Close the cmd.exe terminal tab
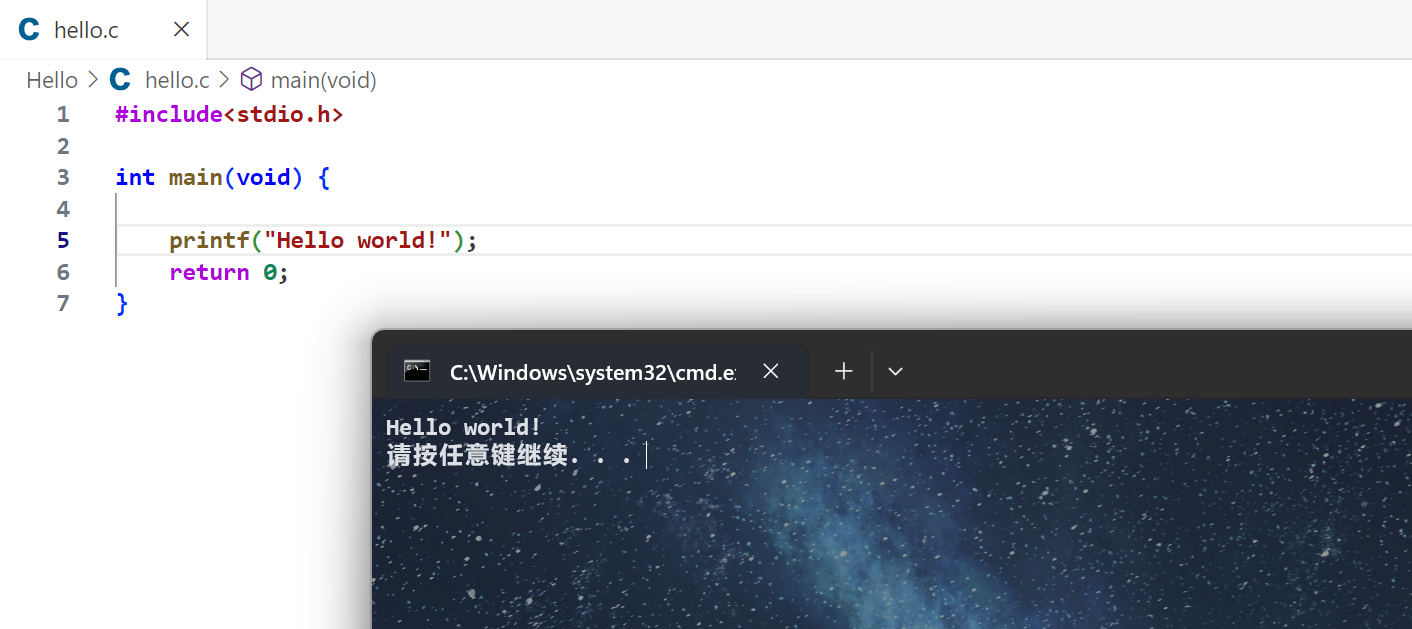The image size is (1412, 629). click(770, 371)
